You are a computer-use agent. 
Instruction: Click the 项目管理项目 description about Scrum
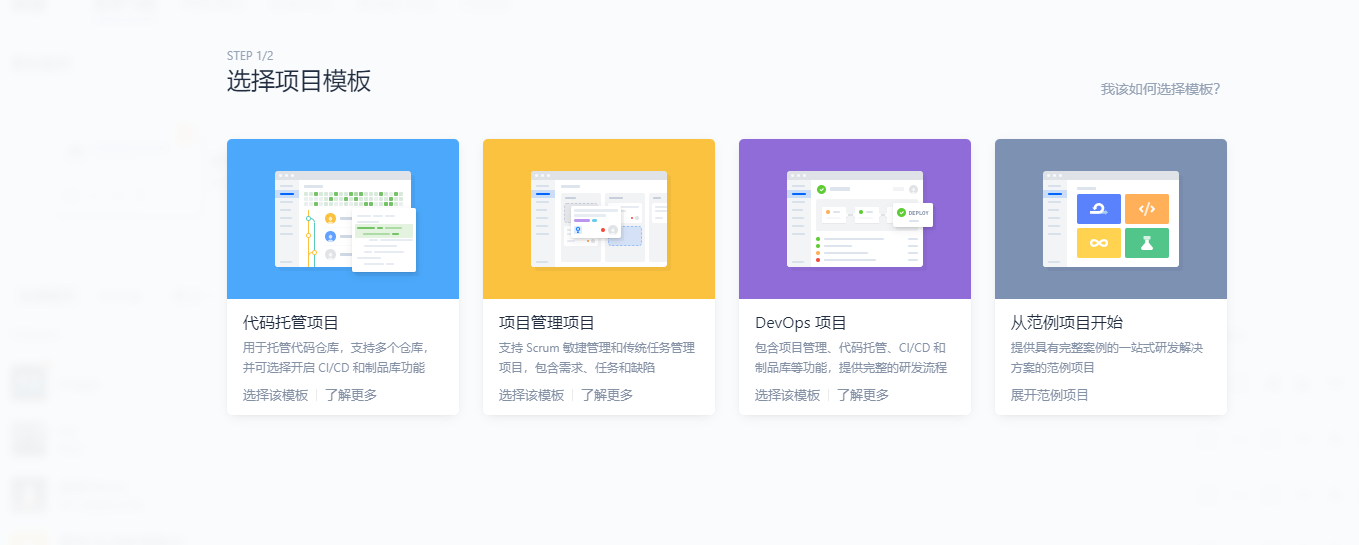pyautogui.click(x=597, y=358)
